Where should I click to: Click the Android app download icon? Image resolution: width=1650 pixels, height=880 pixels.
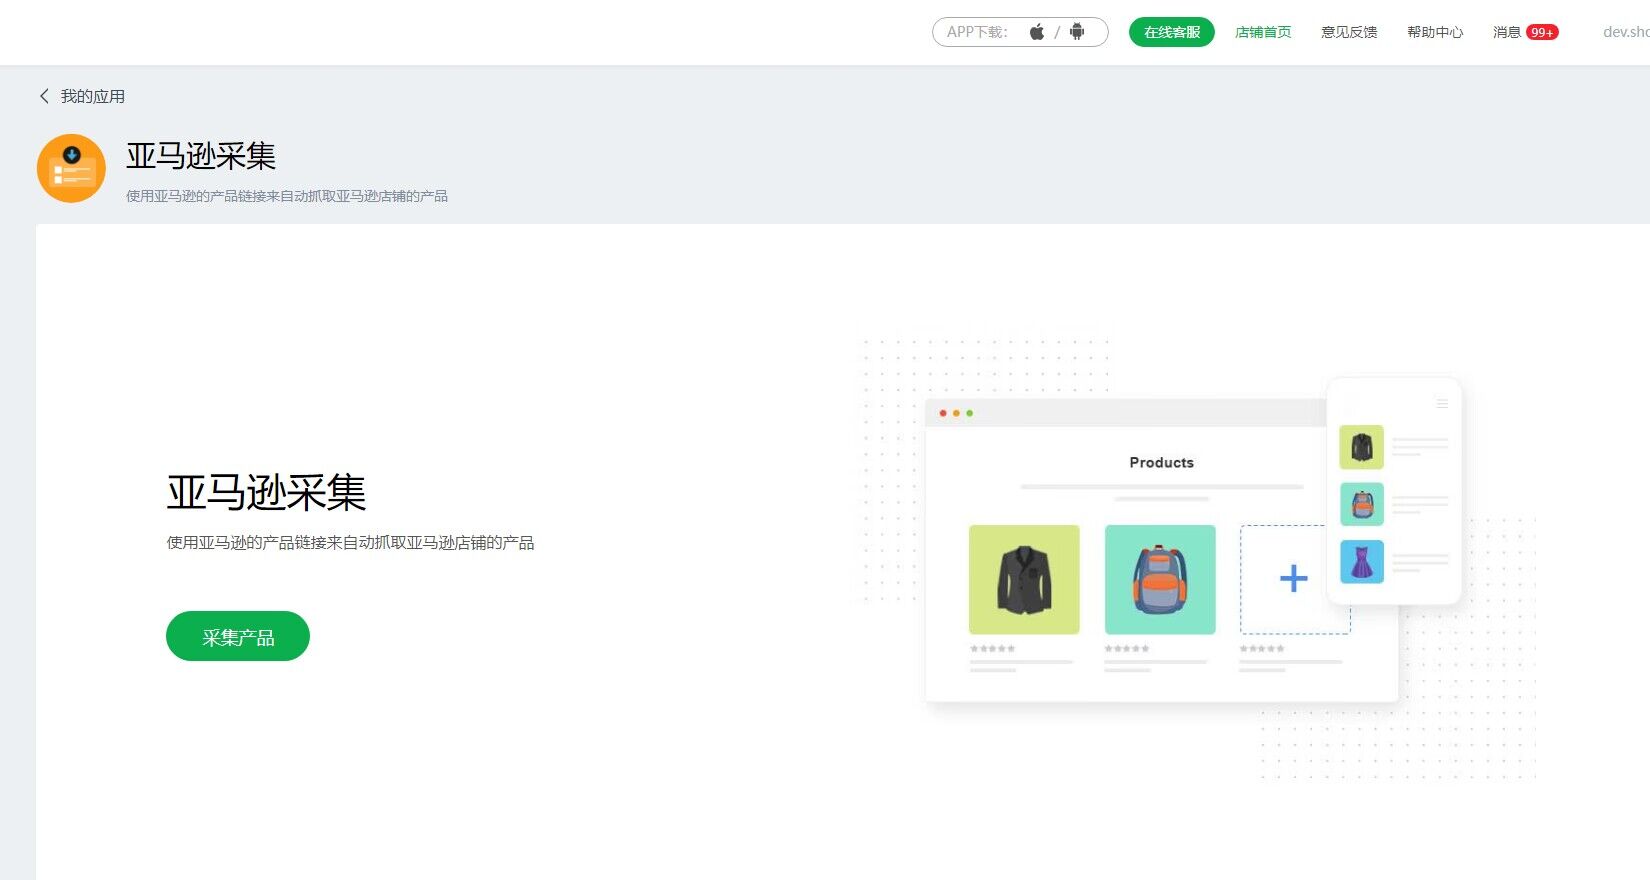point(1077,32)
